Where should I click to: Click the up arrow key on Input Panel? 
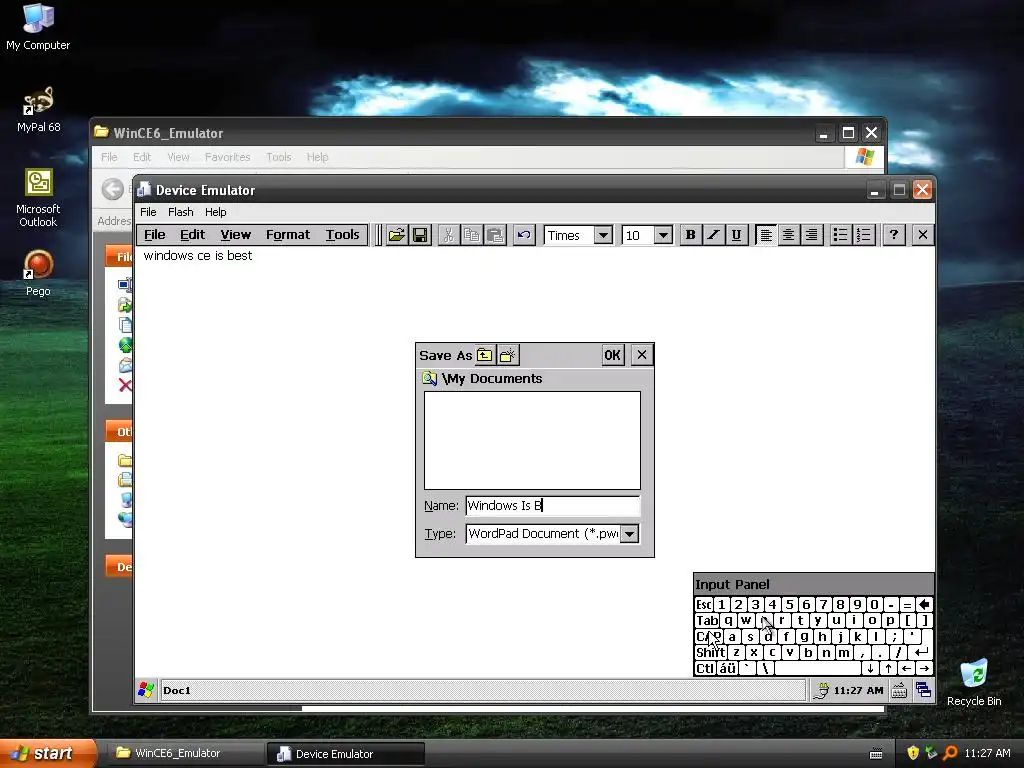click(x=888, y=668)
